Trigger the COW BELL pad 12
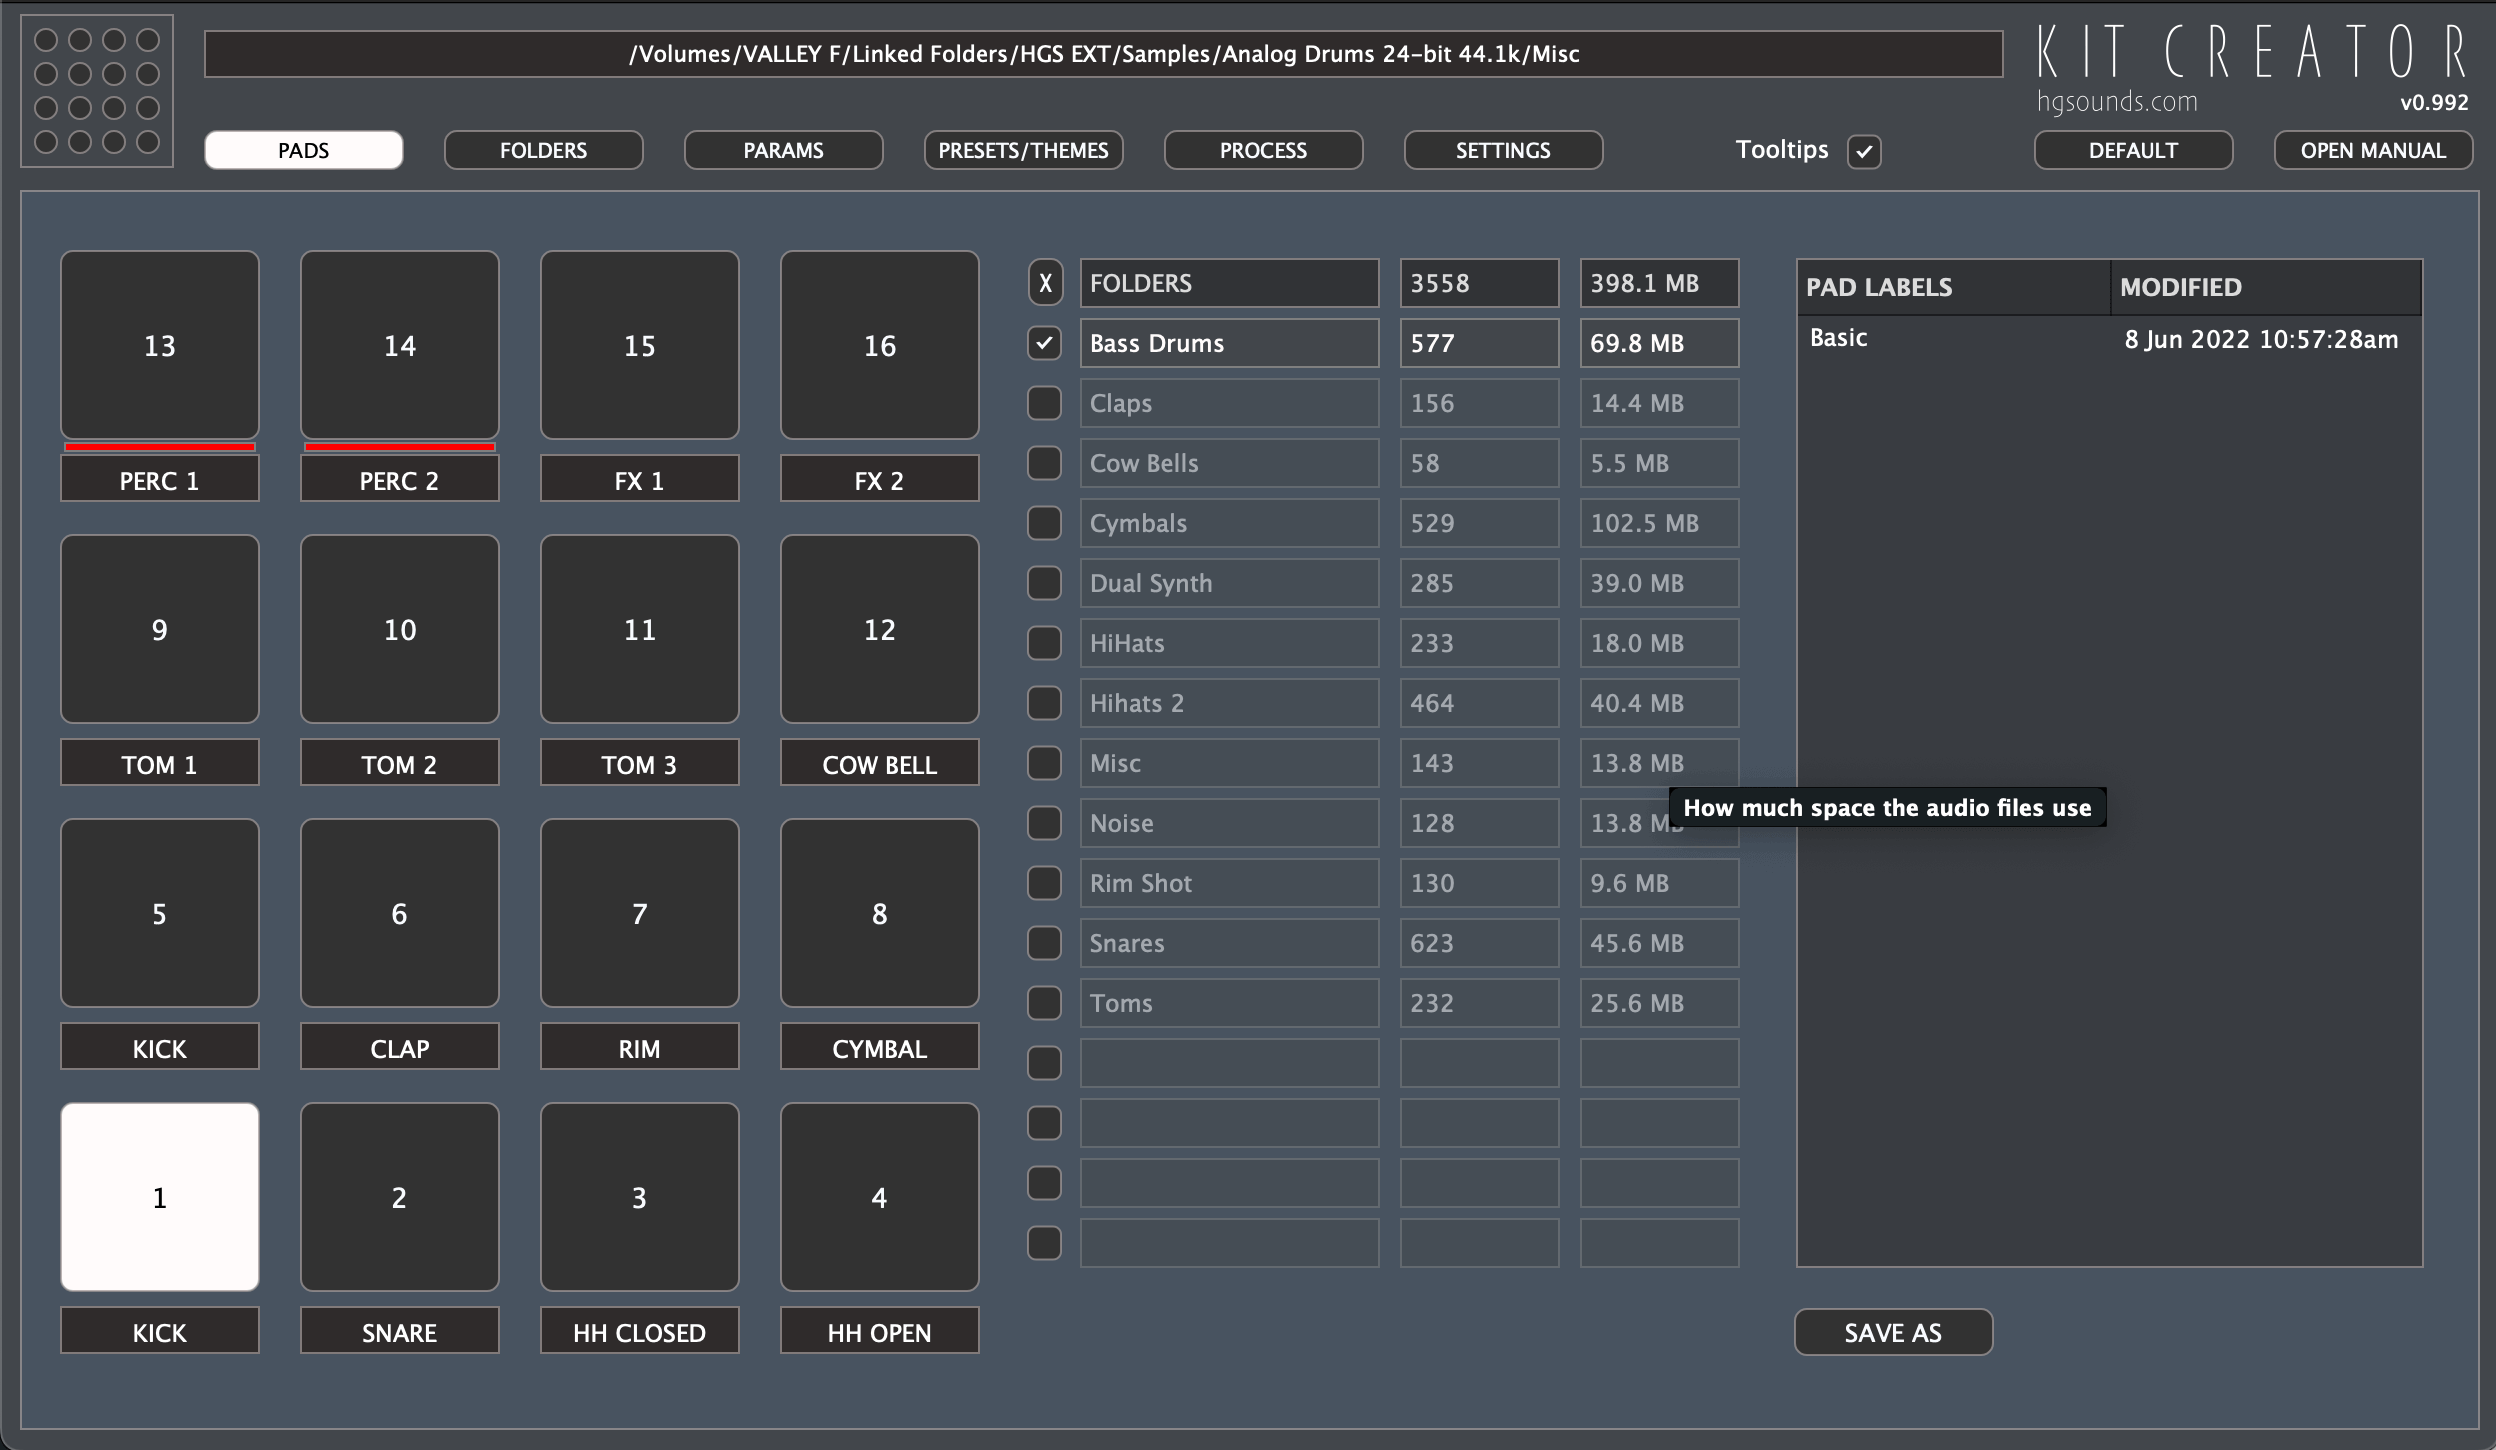 click(x=878, y=628)
